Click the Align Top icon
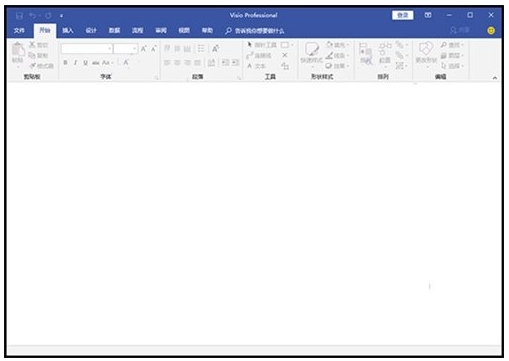 pos(167,49)
